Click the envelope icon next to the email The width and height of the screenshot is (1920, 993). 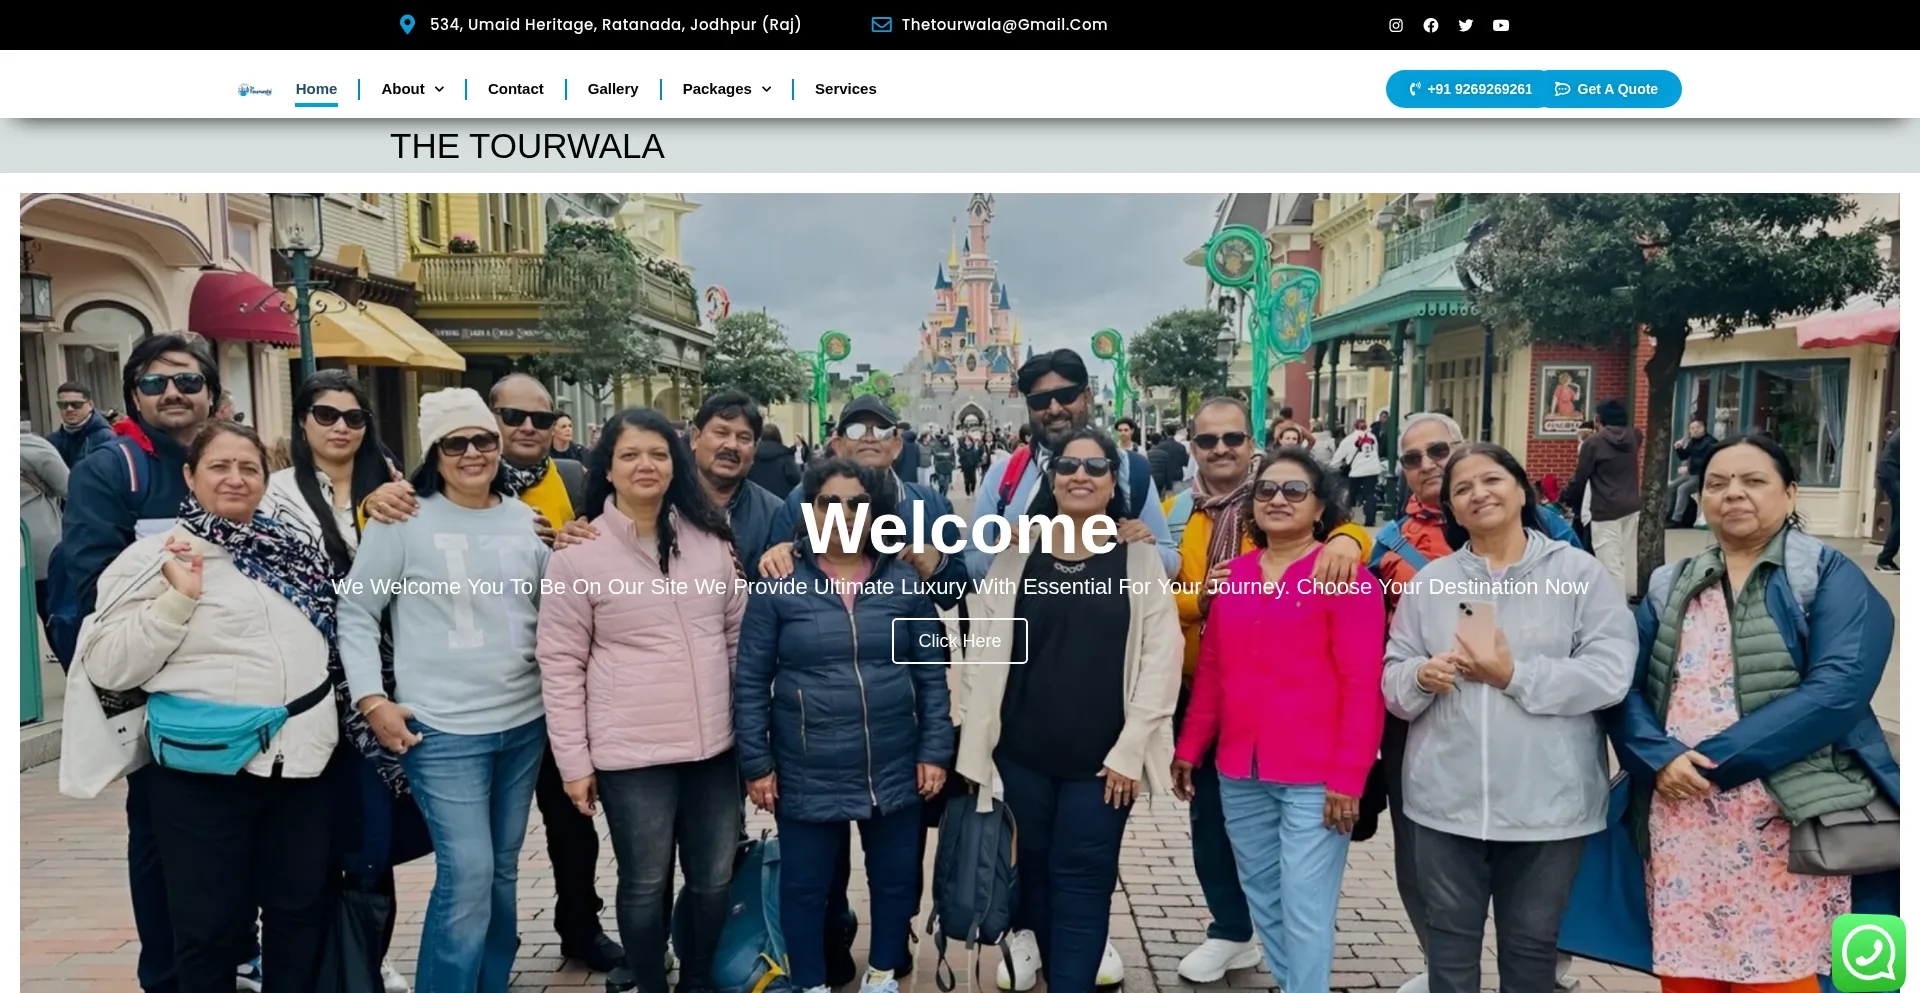click(x=881, y=24)
